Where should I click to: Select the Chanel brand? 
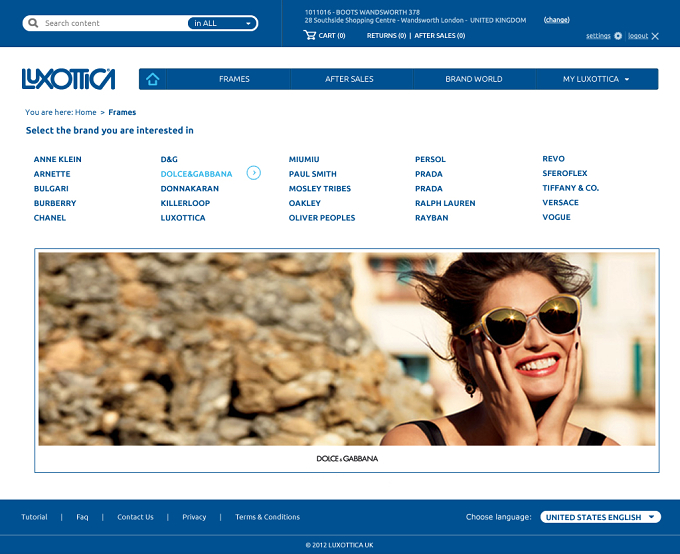click(50, 218)
